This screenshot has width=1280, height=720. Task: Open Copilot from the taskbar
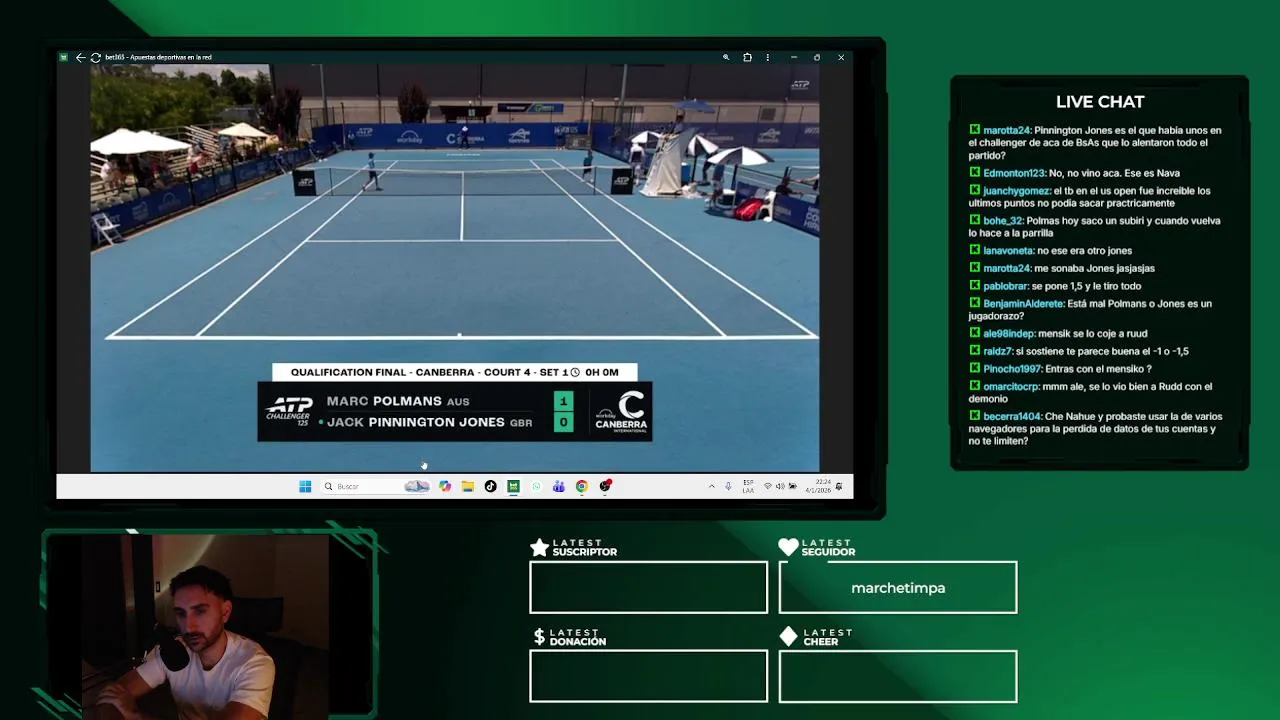[x=445, y=486]
